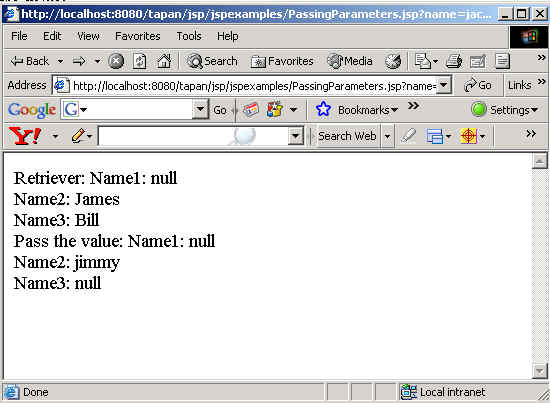Open the History icon in toolbar
The image size is (550, 403).
pyautogui.click(x=393, y=61)
